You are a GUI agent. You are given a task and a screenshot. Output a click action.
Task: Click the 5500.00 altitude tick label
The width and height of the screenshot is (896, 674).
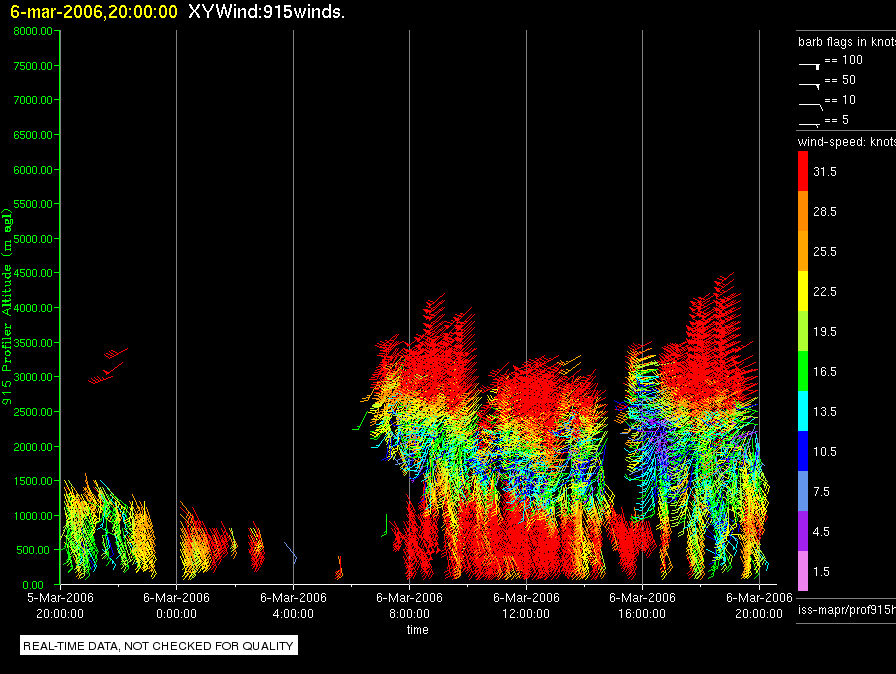[33, 204]
